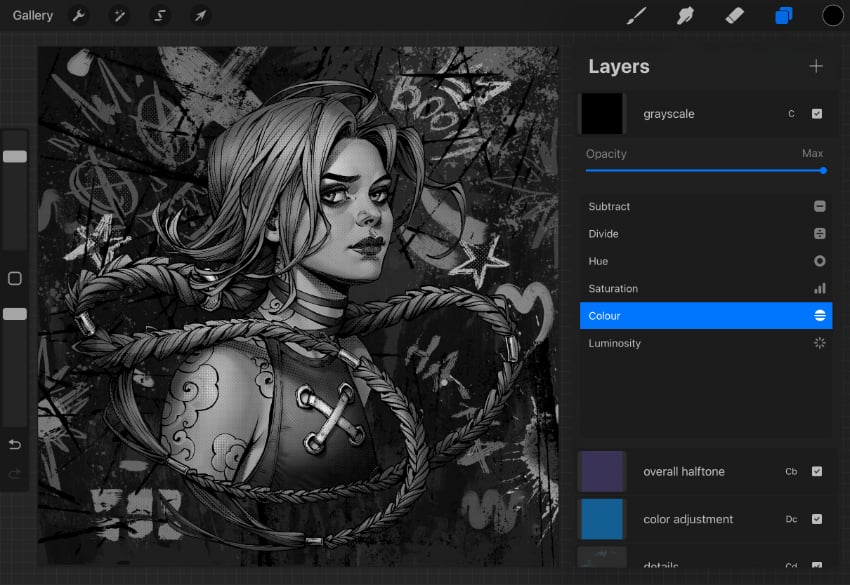Click the Divide mode icon
The image size is (850, 585).
(820, 234)
